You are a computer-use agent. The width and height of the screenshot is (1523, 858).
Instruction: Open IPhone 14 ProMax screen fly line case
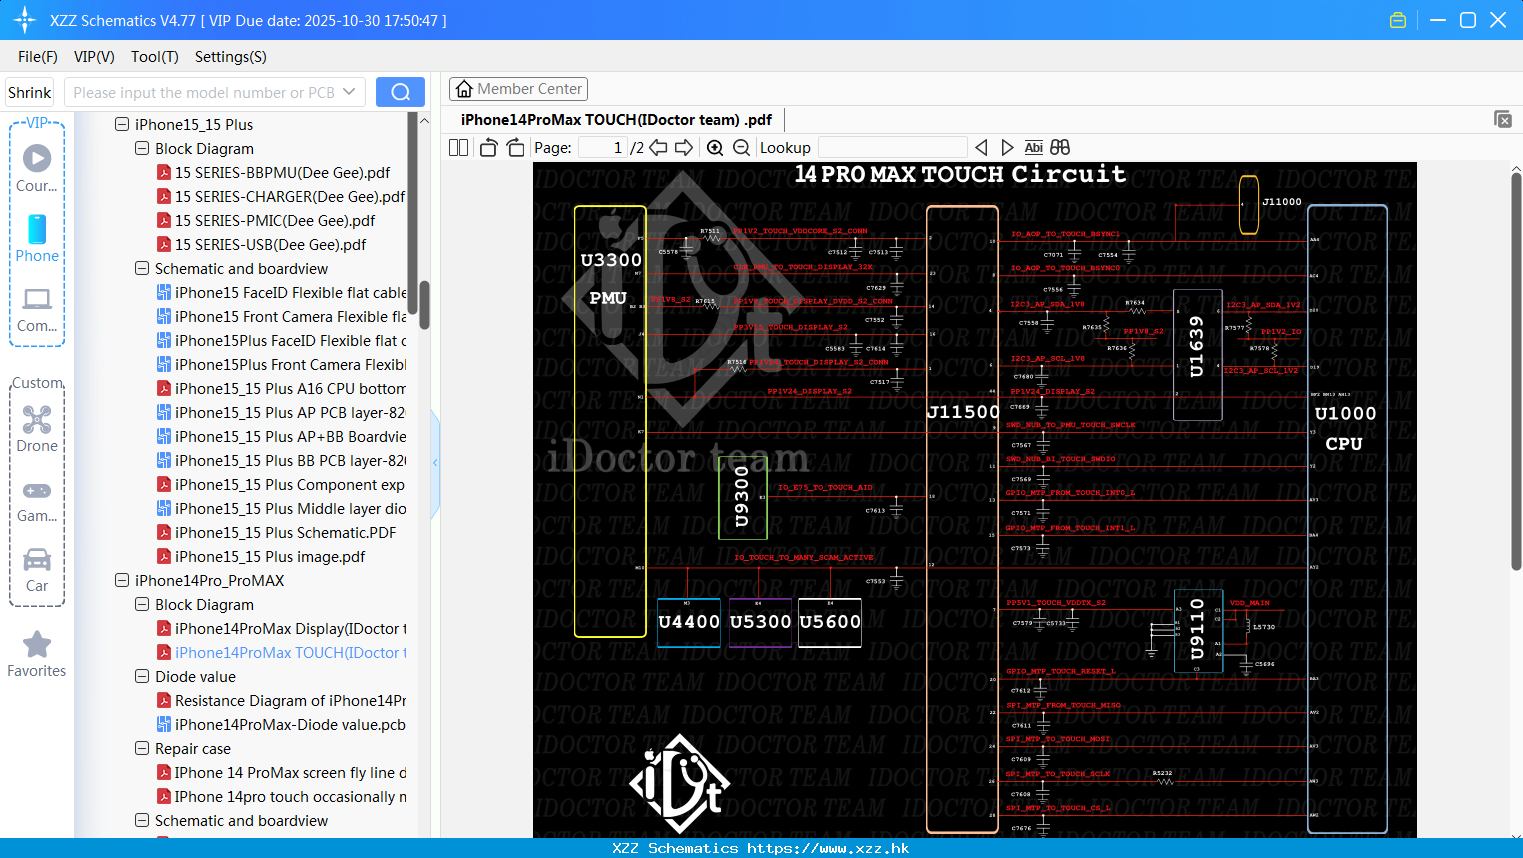pyautogui.click(x=281, y=772)
